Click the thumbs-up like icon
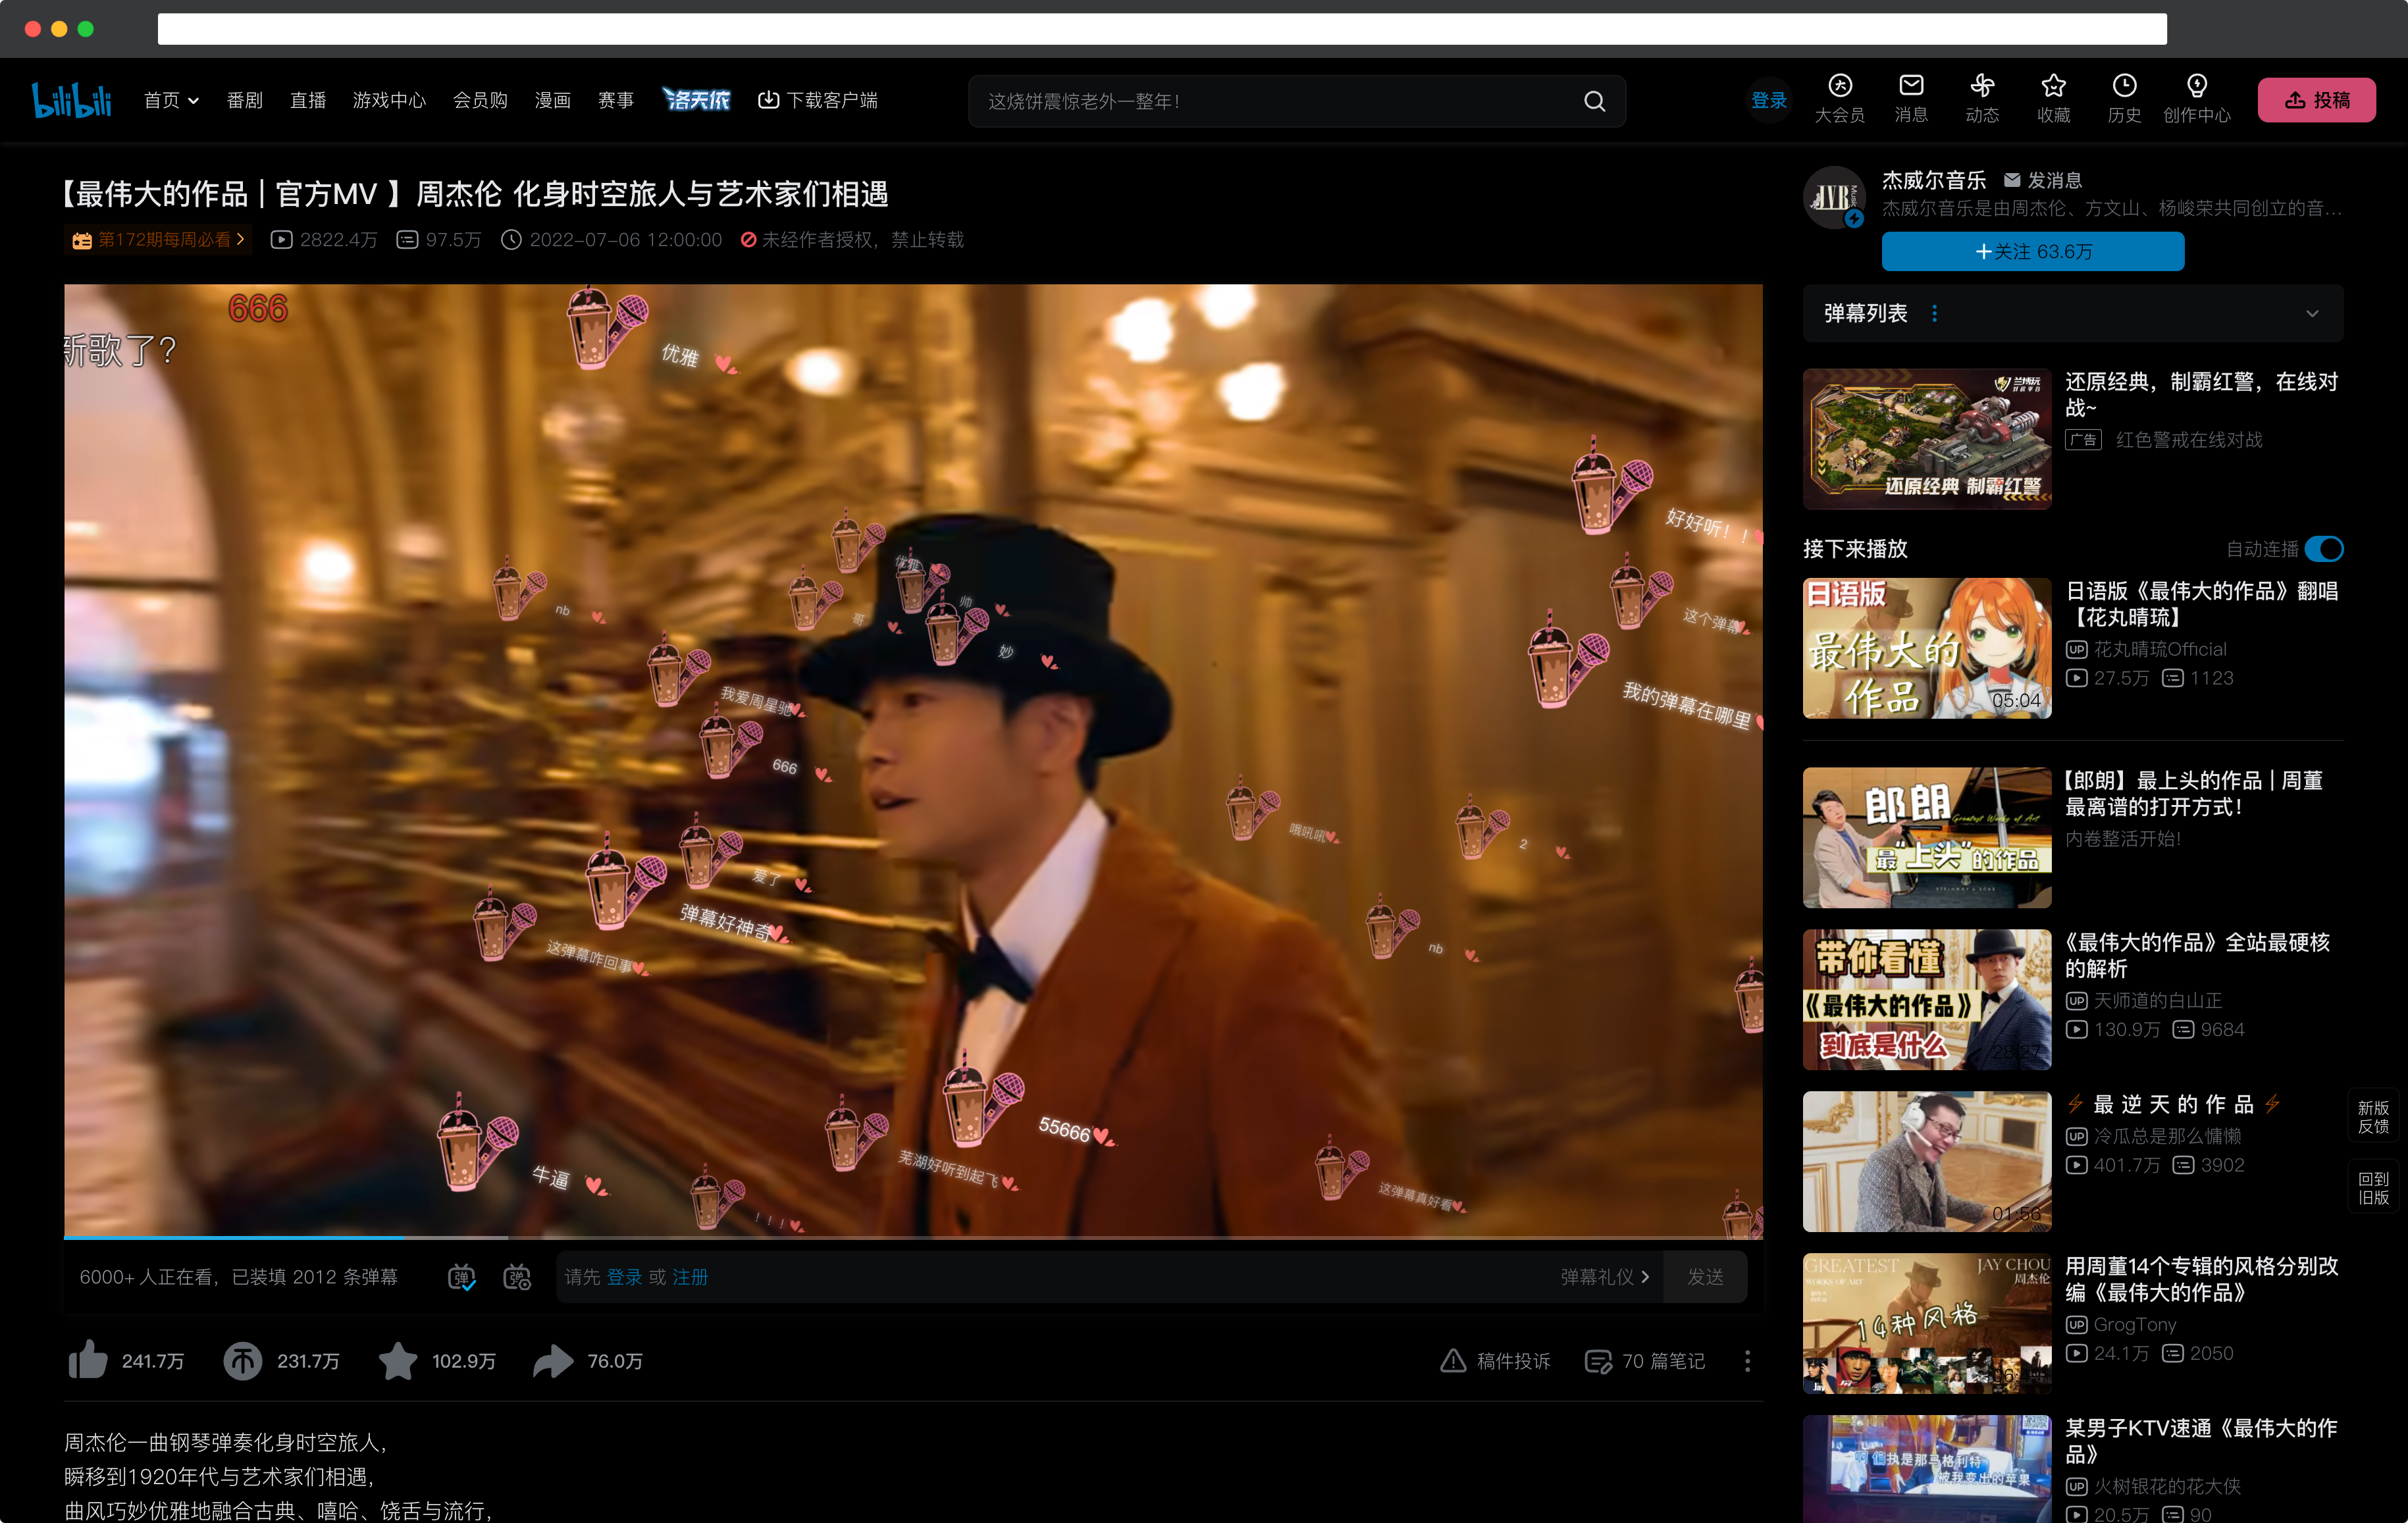Image resolution: width=2408 pixels, height=1523 pixels. click(88, 1360)
